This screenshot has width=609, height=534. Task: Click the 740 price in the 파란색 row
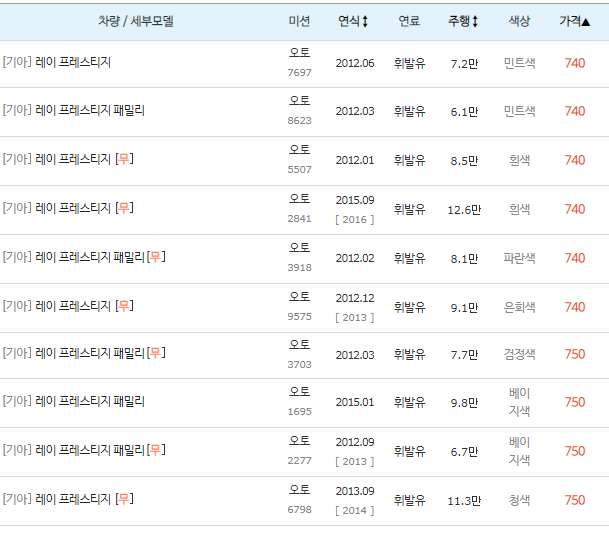[x=575, y=258]
